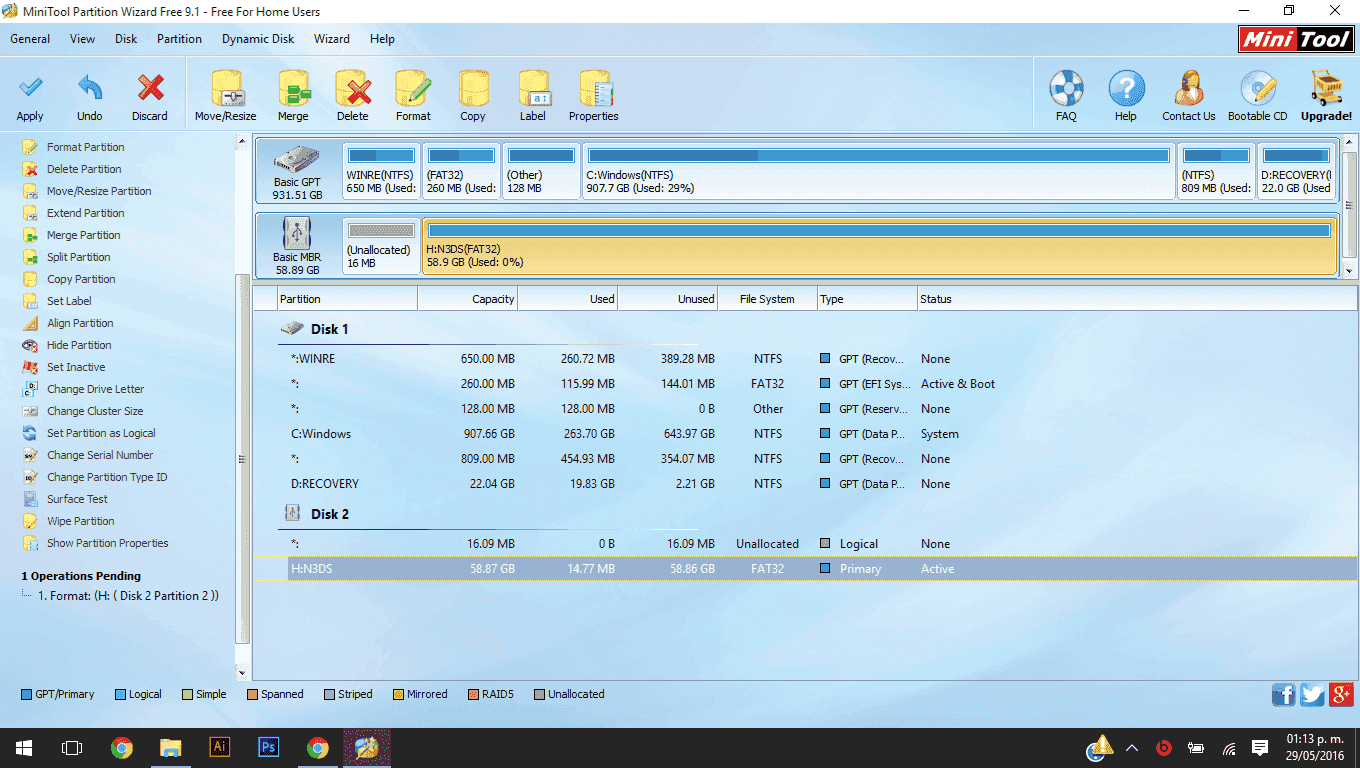Viewport: 1360px width, 768px height.
Task: Apply pending operations with the Apply button
Action: (x=30, y=97)
